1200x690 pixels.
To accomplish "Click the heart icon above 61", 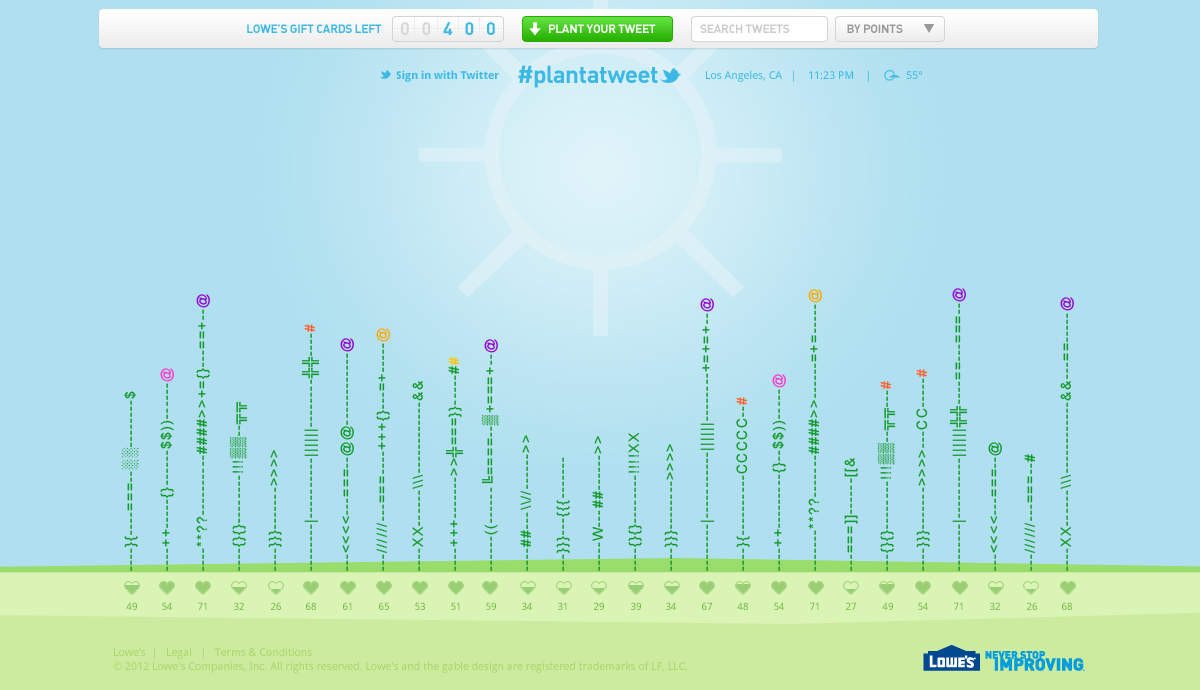I will click(x=347, y=588).
